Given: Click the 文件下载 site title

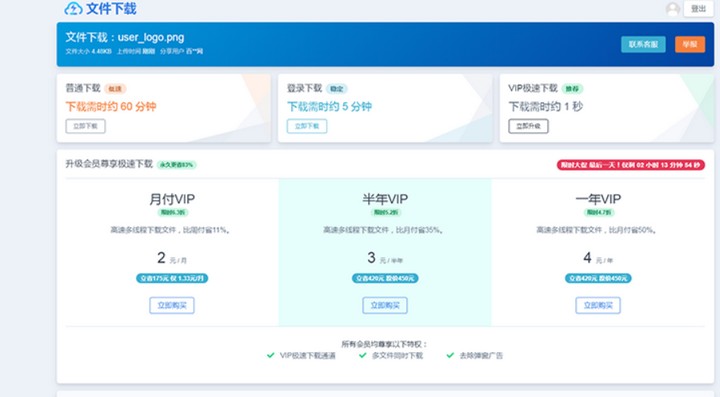Looking at the screenshot, I should tap(111, 9).
